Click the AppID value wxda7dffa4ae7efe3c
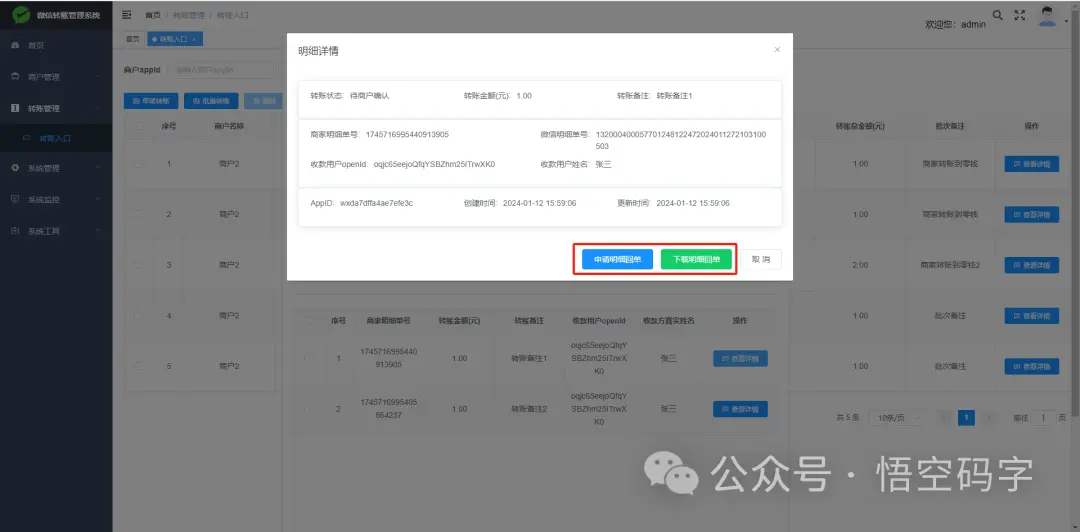 coord(376,203)
